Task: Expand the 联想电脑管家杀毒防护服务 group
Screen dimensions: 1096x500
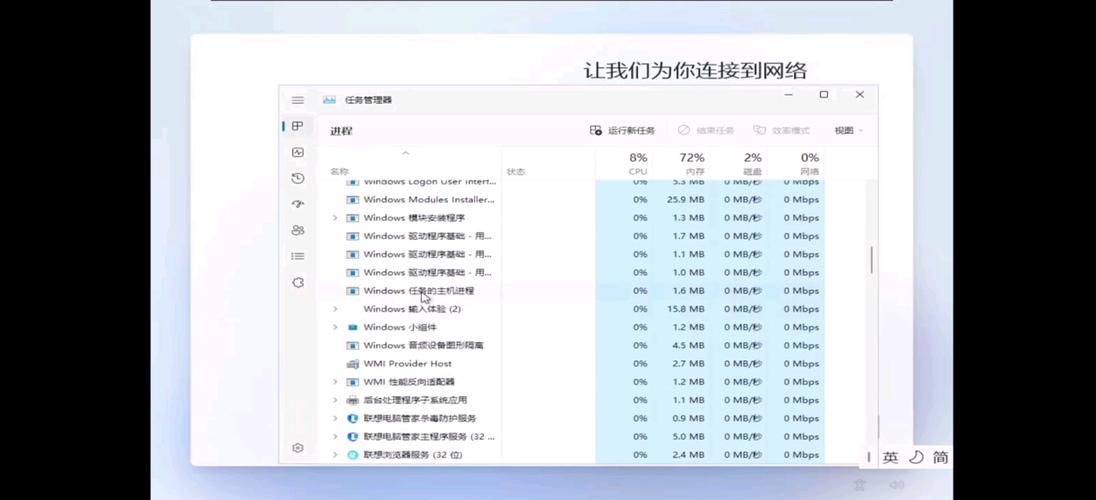Action: click(335, 418)
